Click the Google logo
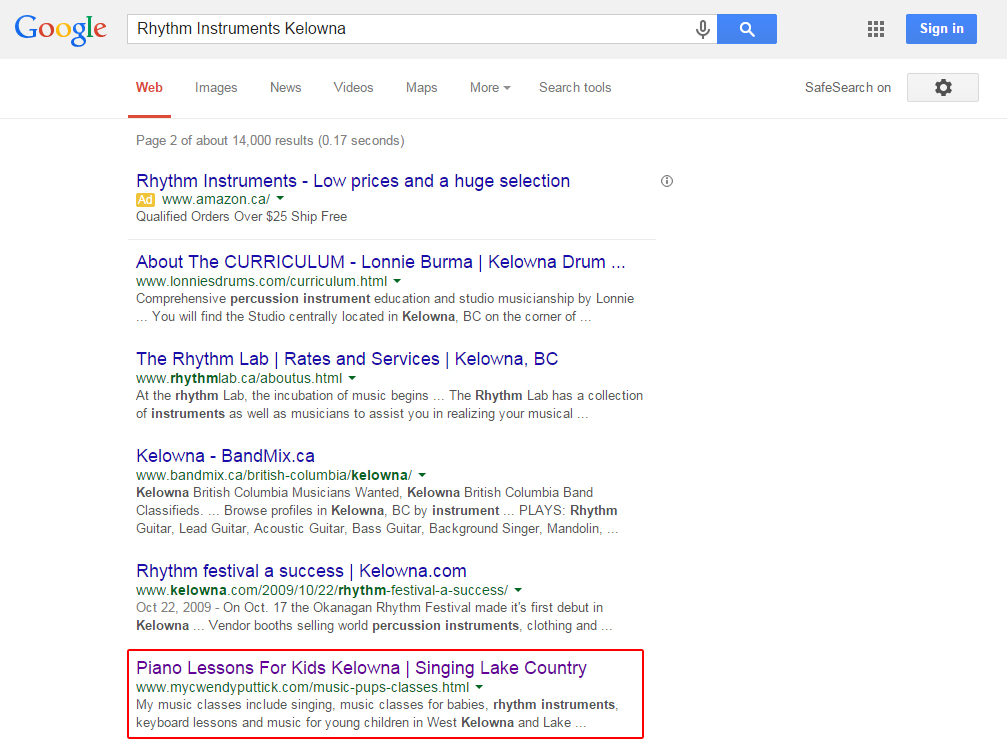The height and width of the screenshot is (749, 1007). [61, 30]
